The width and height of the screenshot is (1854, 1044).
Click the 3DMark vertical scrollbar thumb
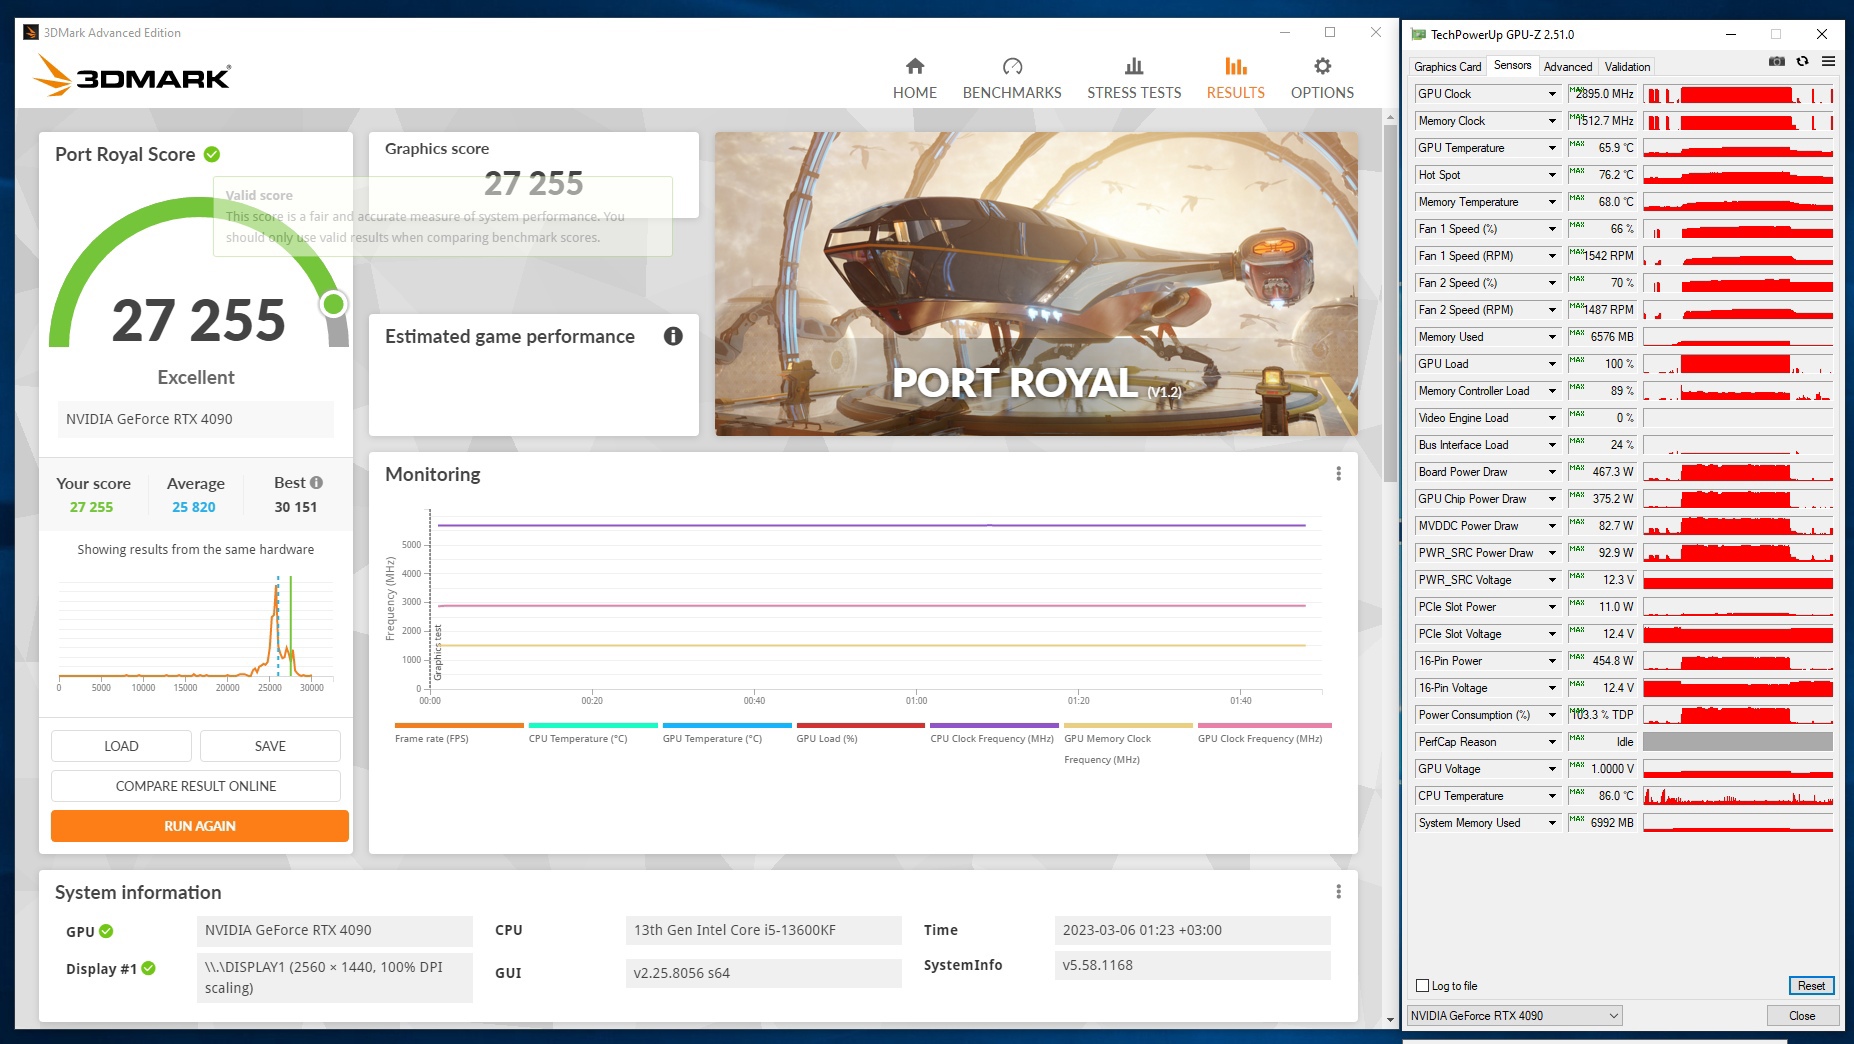[1390, 304]
